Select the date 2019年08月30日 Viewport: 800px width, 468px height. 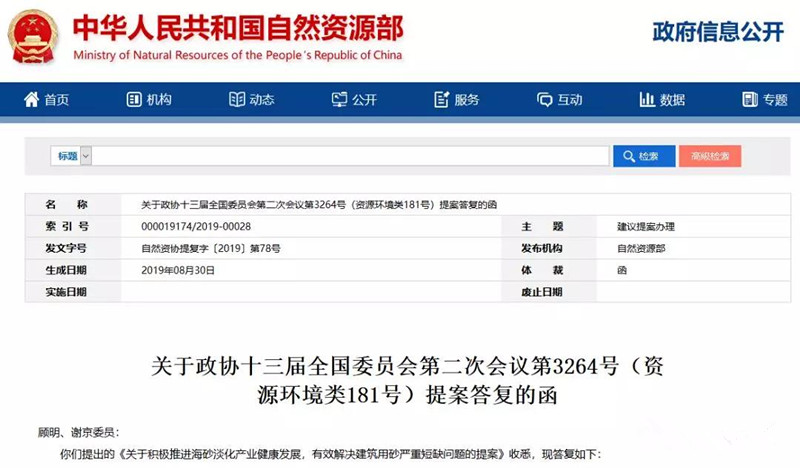[x=178, y=270]
